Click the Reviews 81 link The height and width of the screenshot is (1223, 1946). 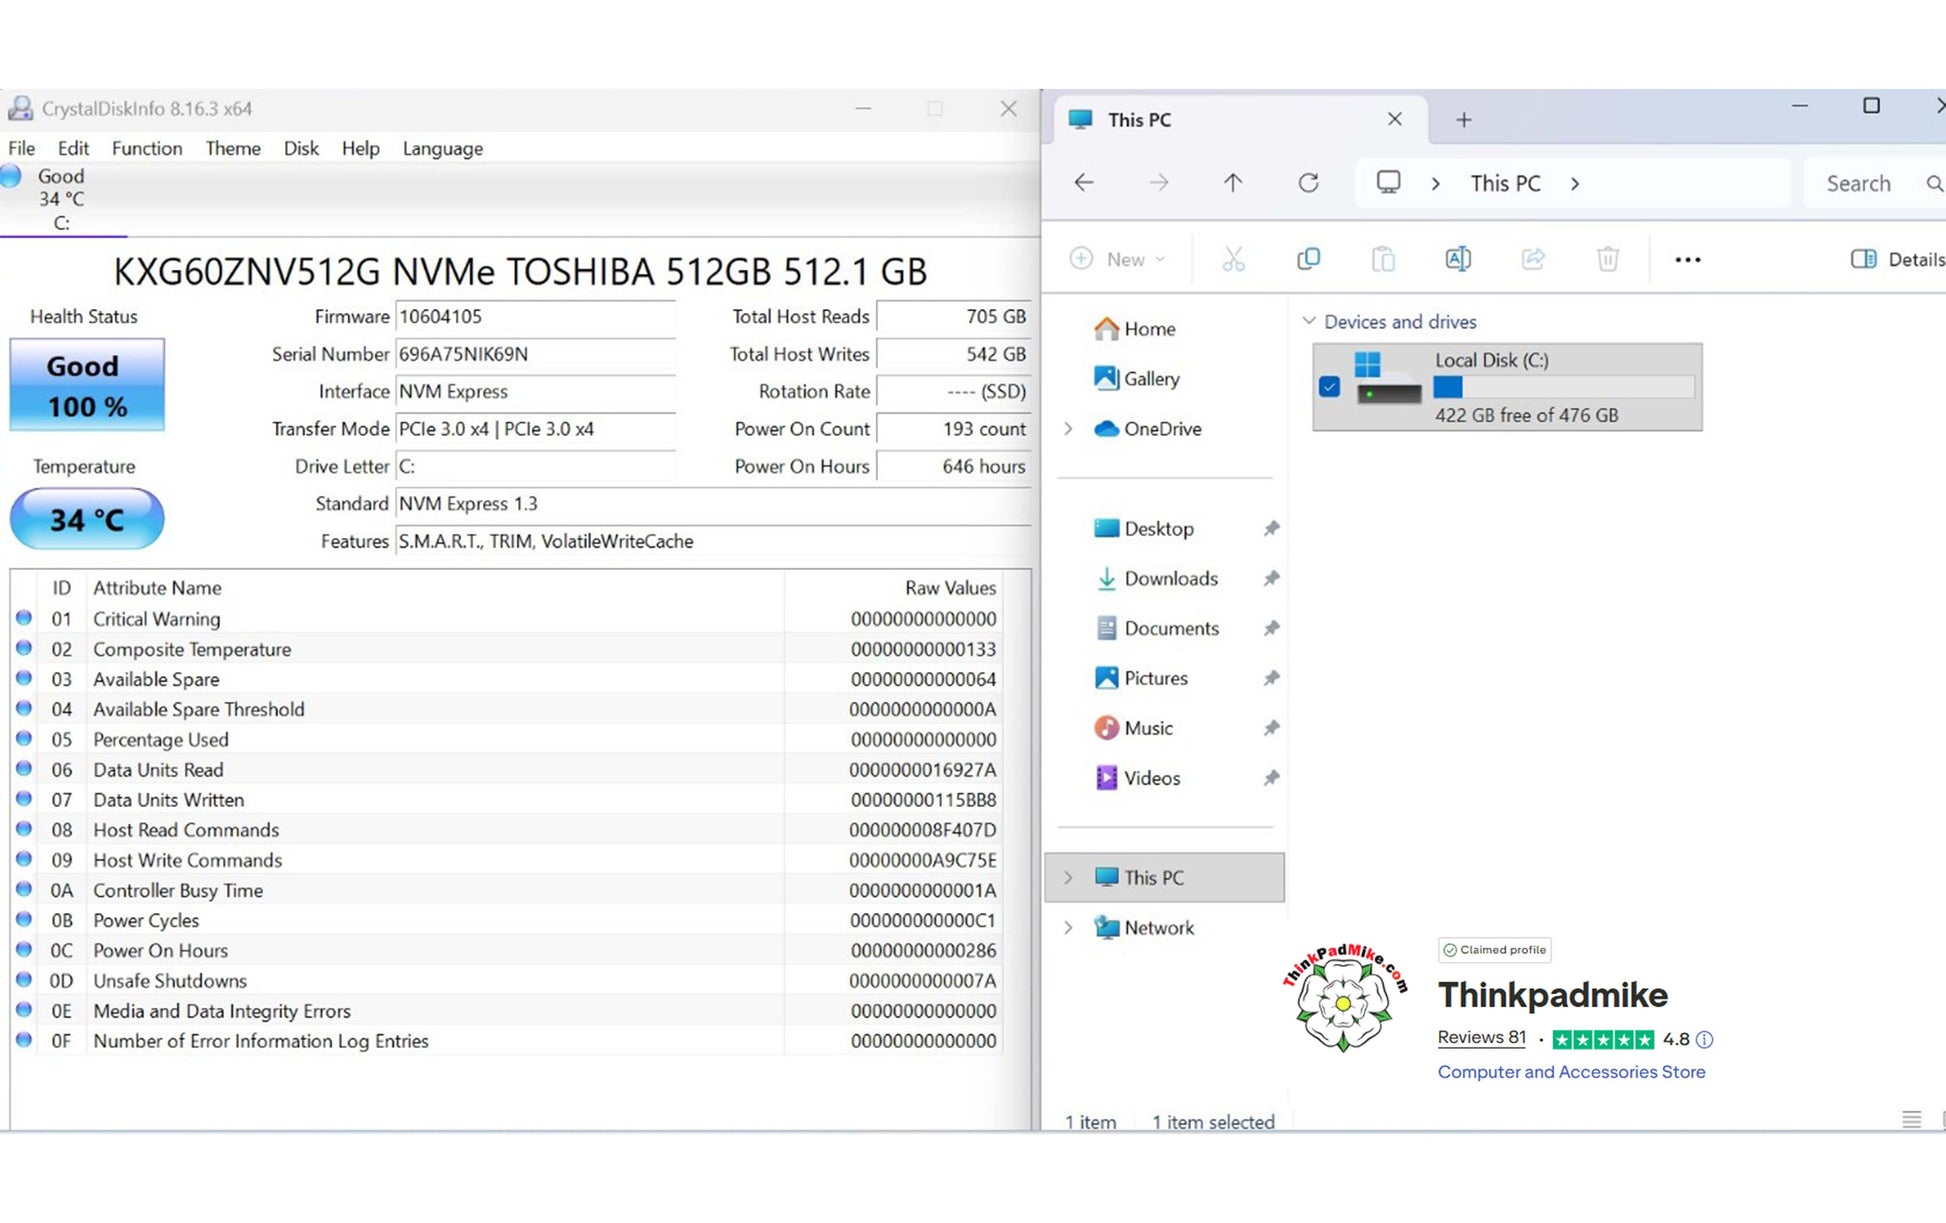[1481, 1037]
